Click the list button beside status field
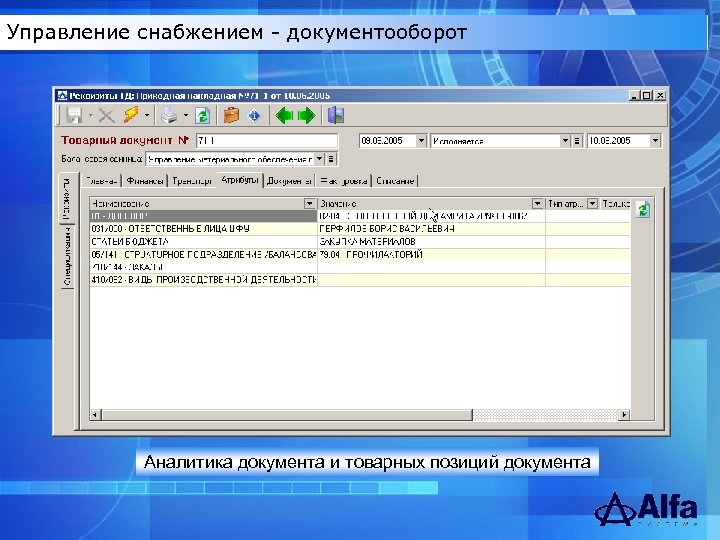The height and width of the screenshot is (540, 720). (x=577, y=141)
